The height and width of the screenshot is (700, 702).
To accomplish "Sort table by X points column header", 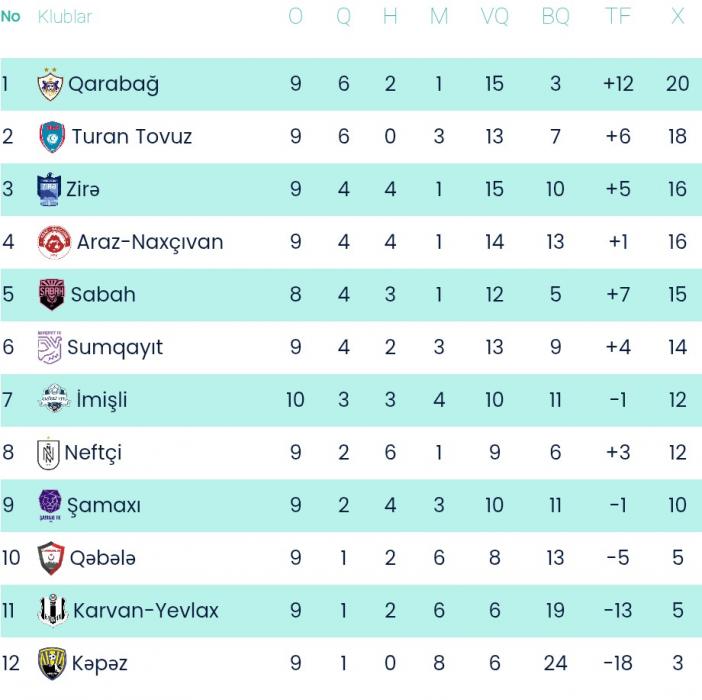I will pyautogui.click(x=677, y=17).
